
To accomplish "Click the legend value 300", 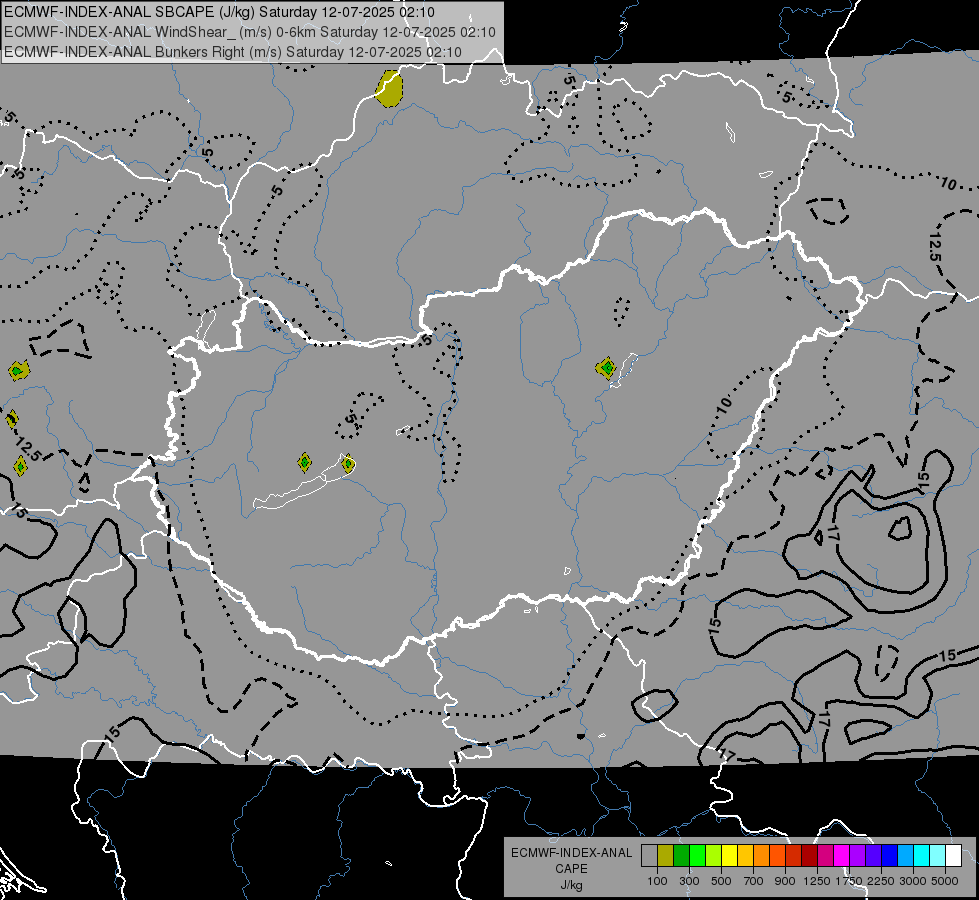I will (689, 881).
